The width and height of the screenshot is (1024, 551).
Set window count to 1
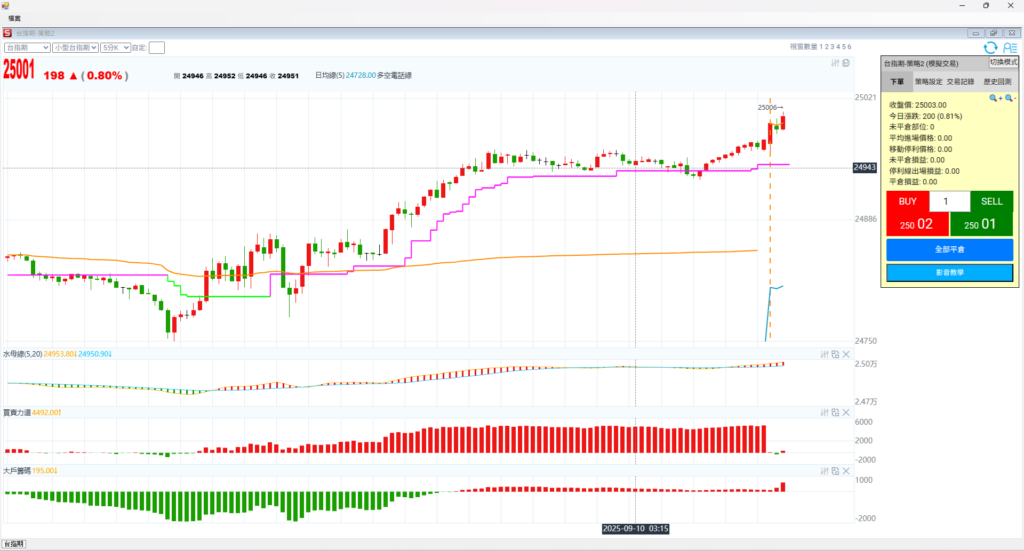click(822, 47)
